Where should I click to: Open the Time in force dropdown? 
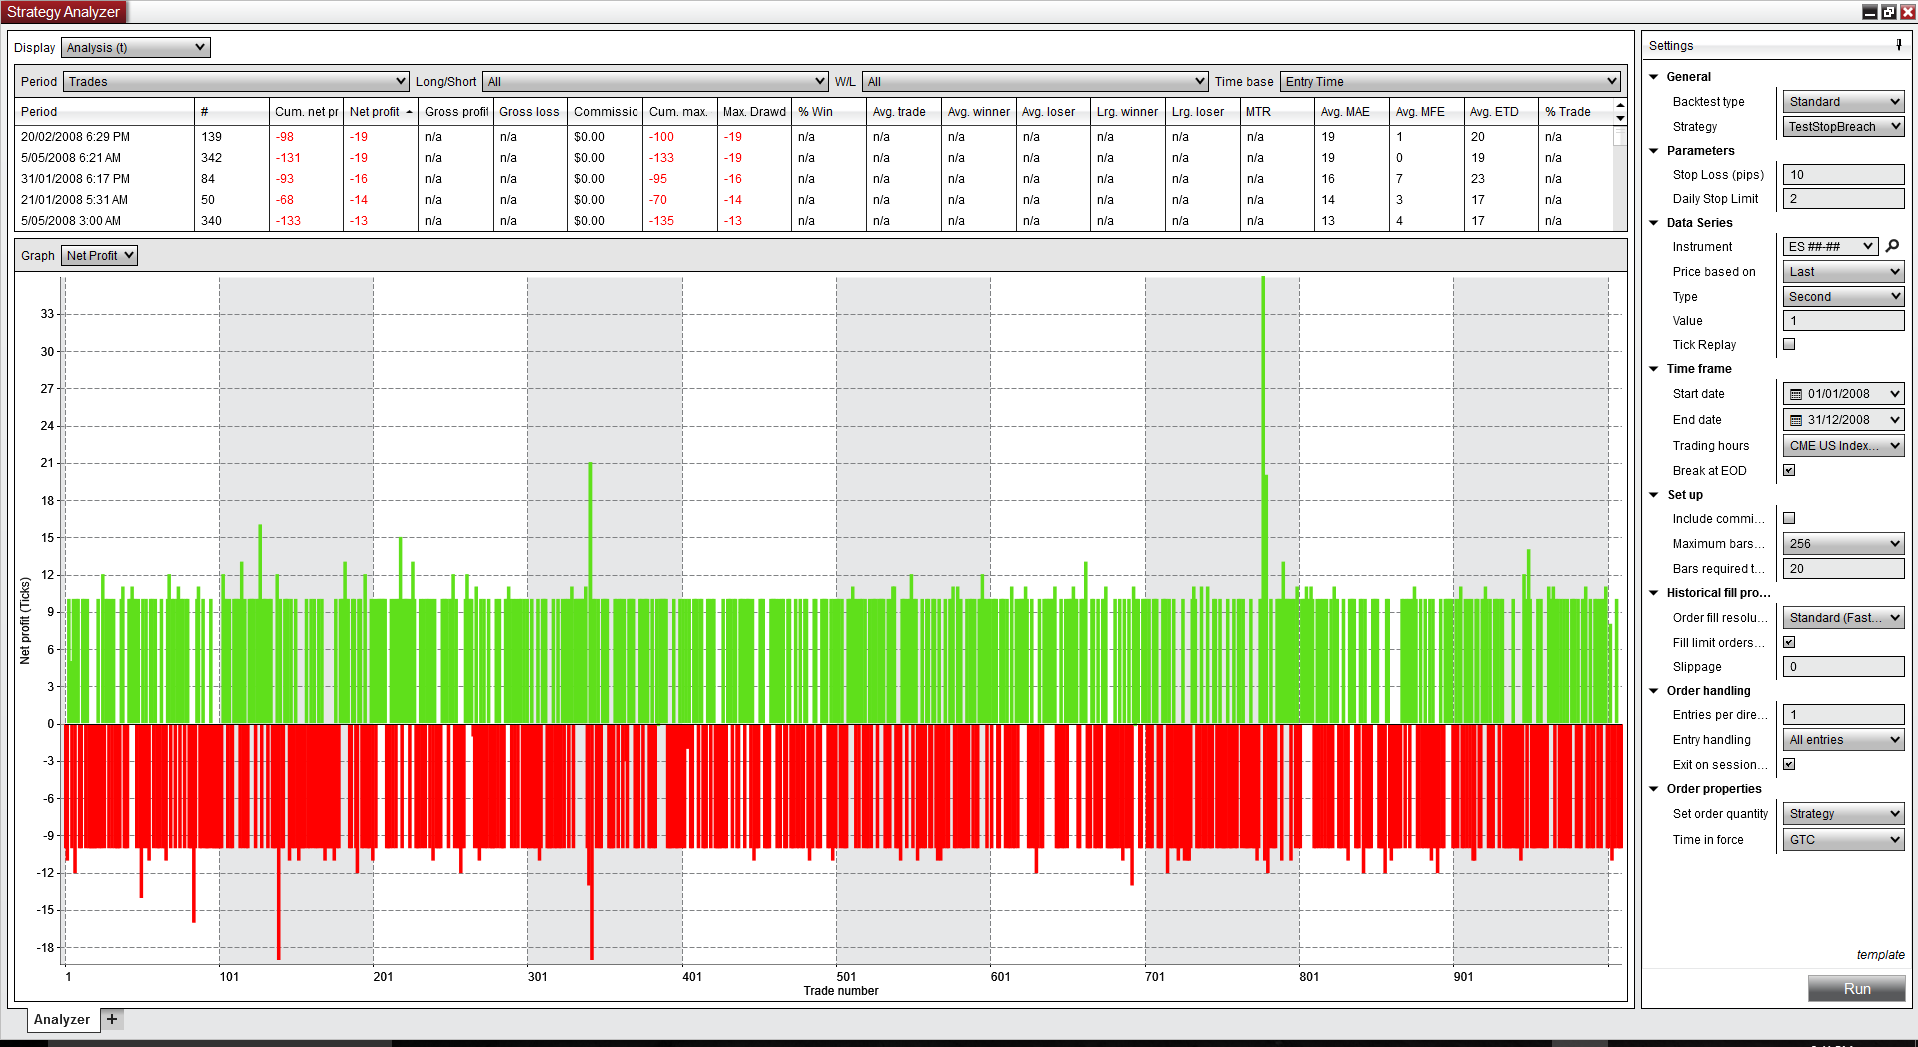click(x=1844, y=840)
